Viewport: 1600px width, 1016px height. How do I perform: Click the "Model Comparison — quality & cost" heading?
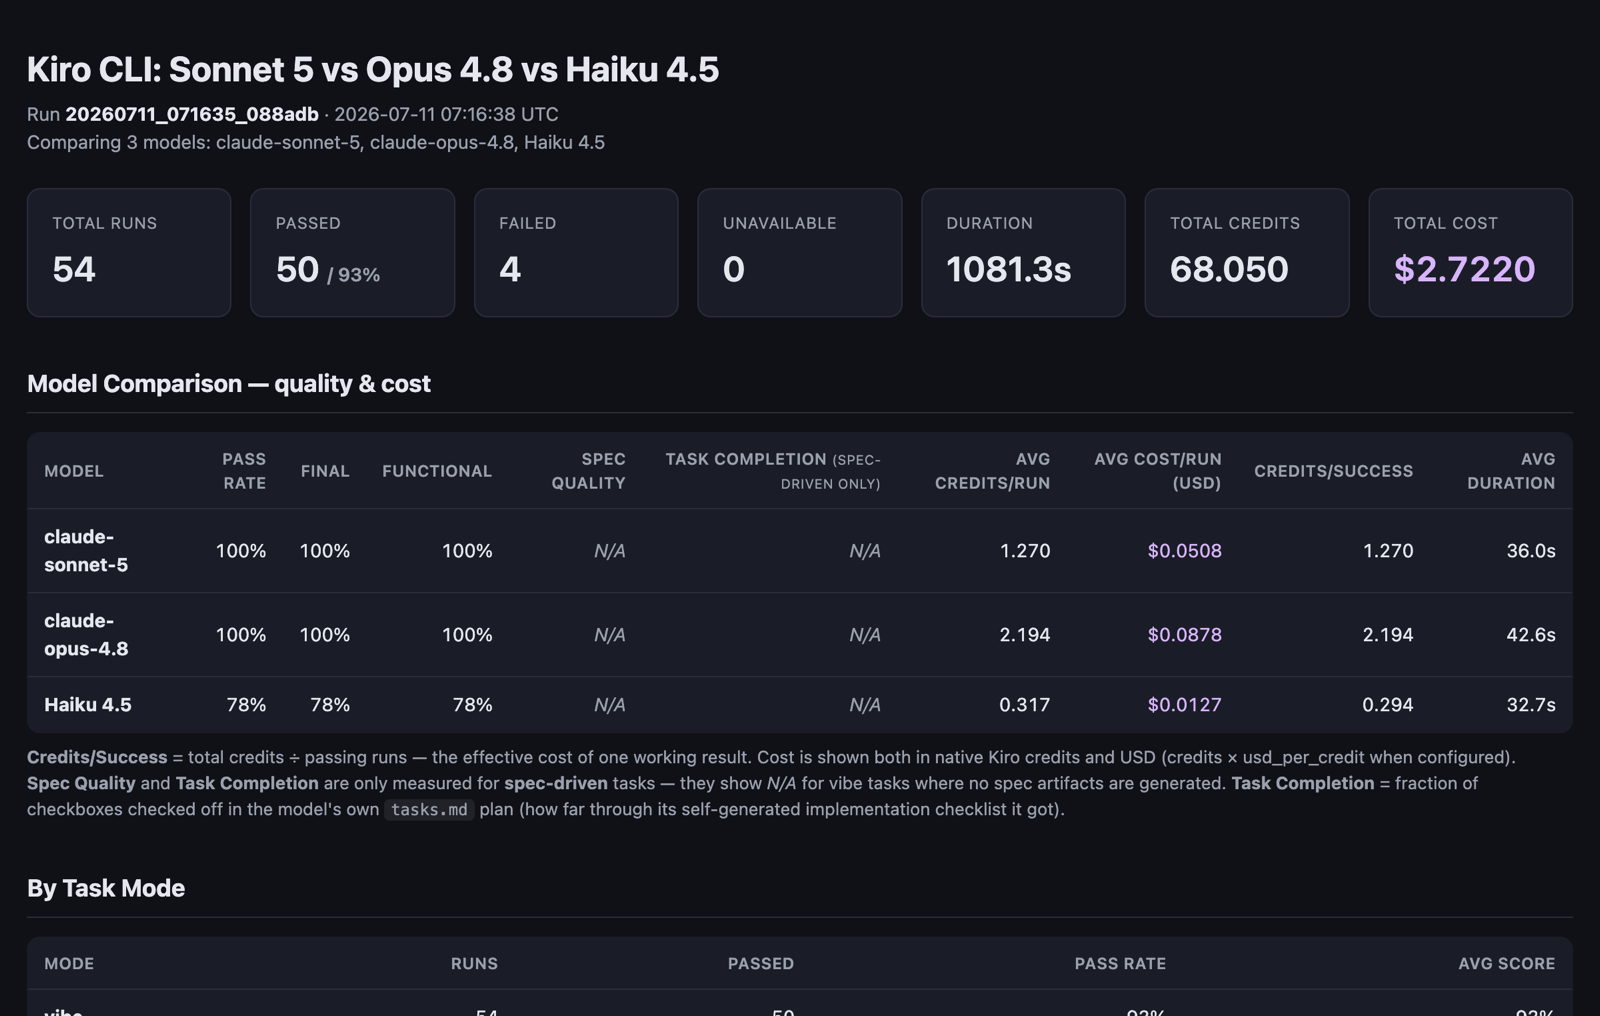(229, 384)
